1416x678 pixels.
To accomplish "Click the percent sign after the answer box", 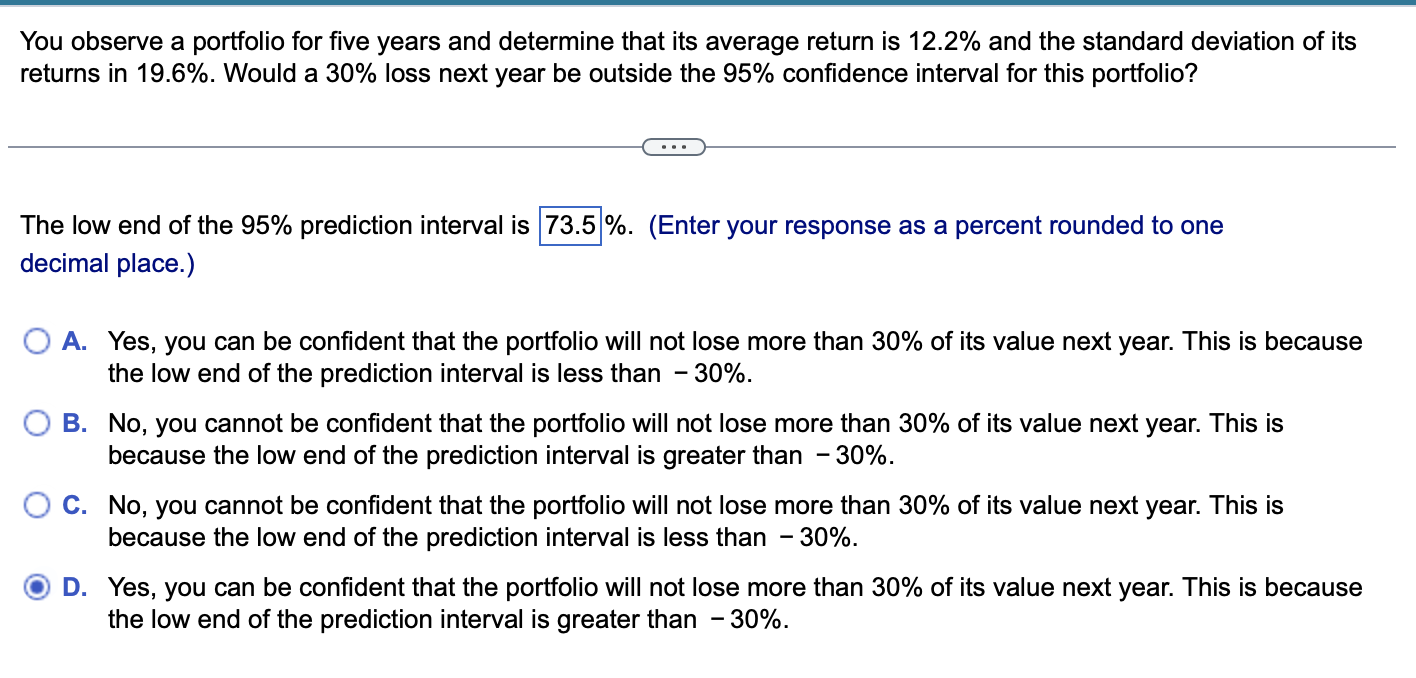I will [614, 225].
